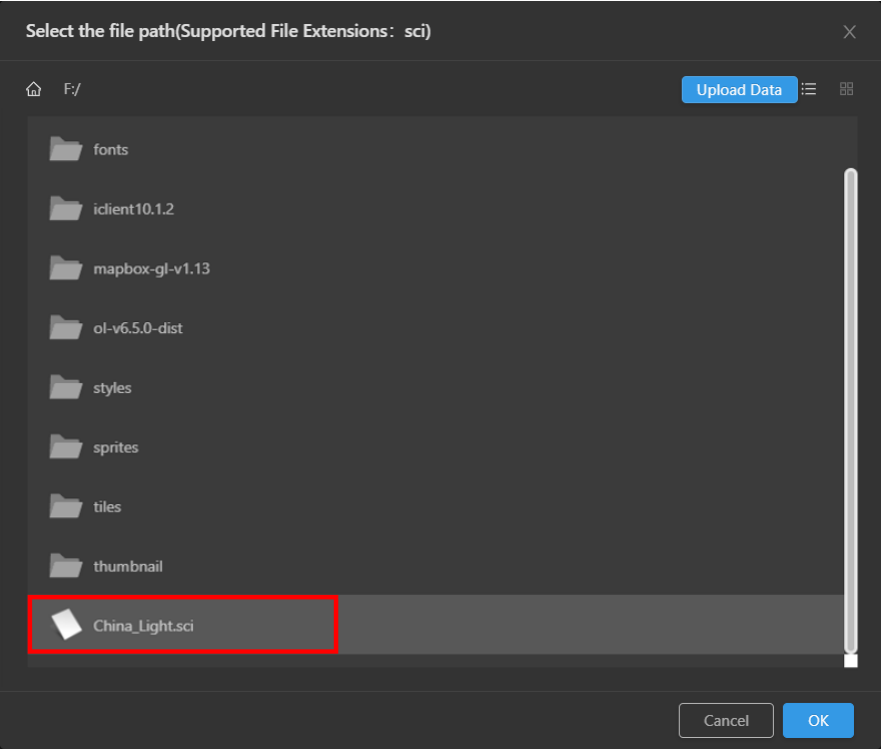Viewport: 881px width, 749px height.
Task: Click the sprites folder icon
Action: [x=66, y=447]
